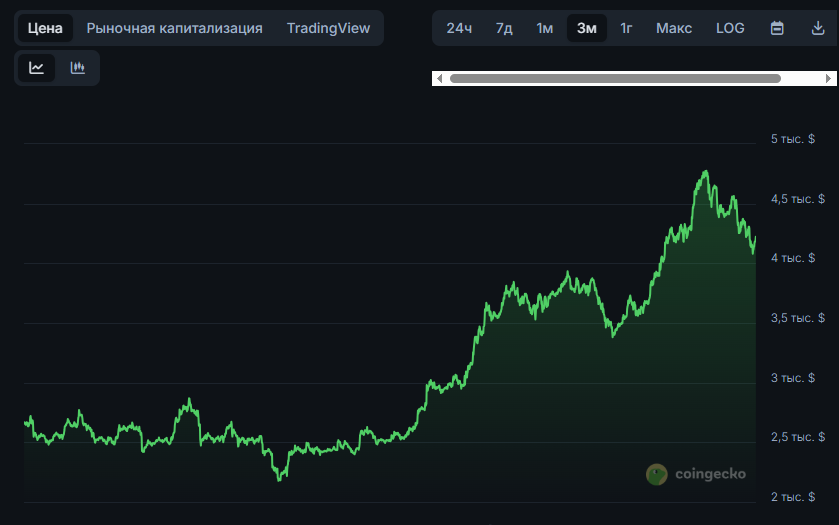This screenshot has height=525, width=839.
Task: Open the TradingView chart tab
Action: click(328, 28)
